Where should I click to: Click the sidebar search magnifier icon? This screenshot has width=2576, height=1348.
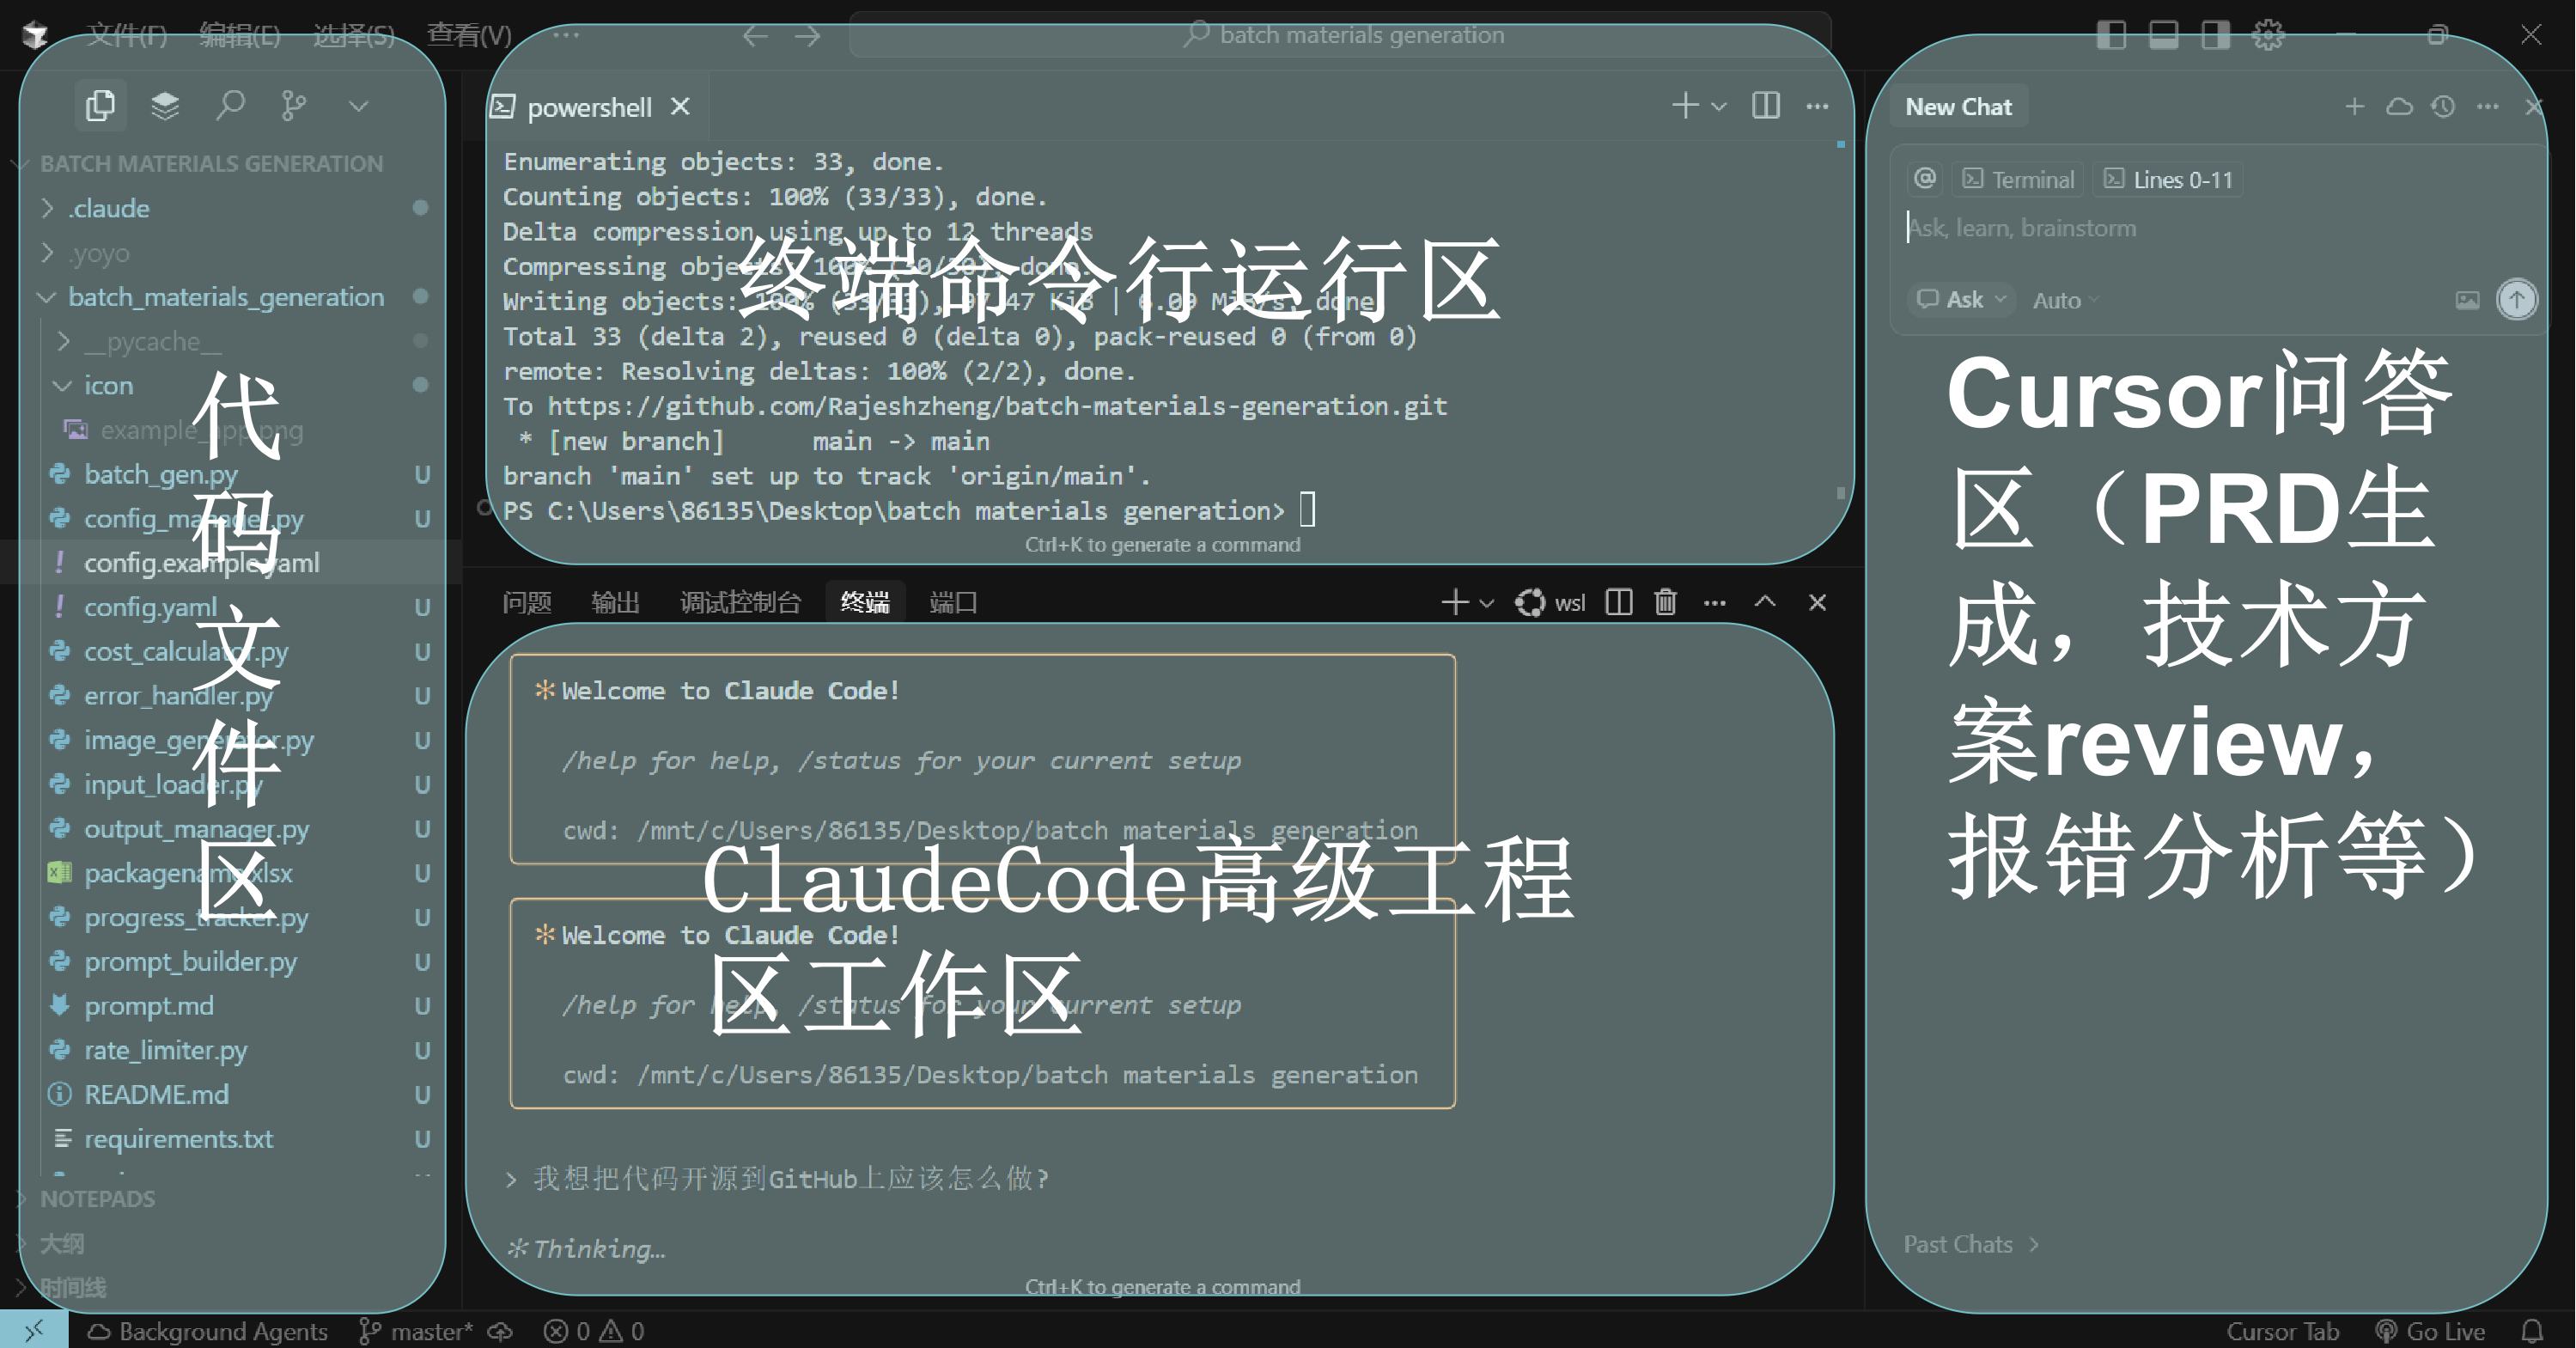(230, 105)
